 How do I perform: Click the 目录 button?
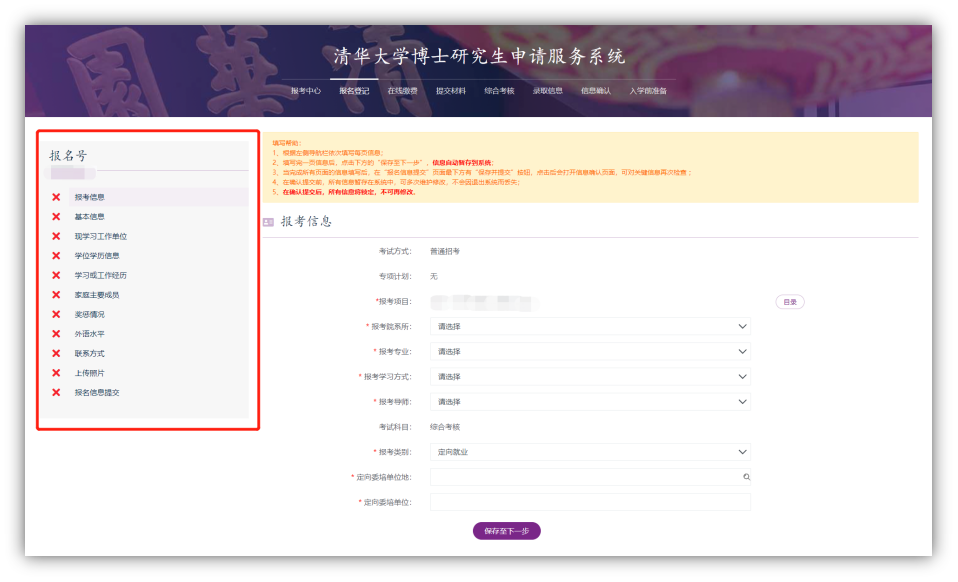790,302
